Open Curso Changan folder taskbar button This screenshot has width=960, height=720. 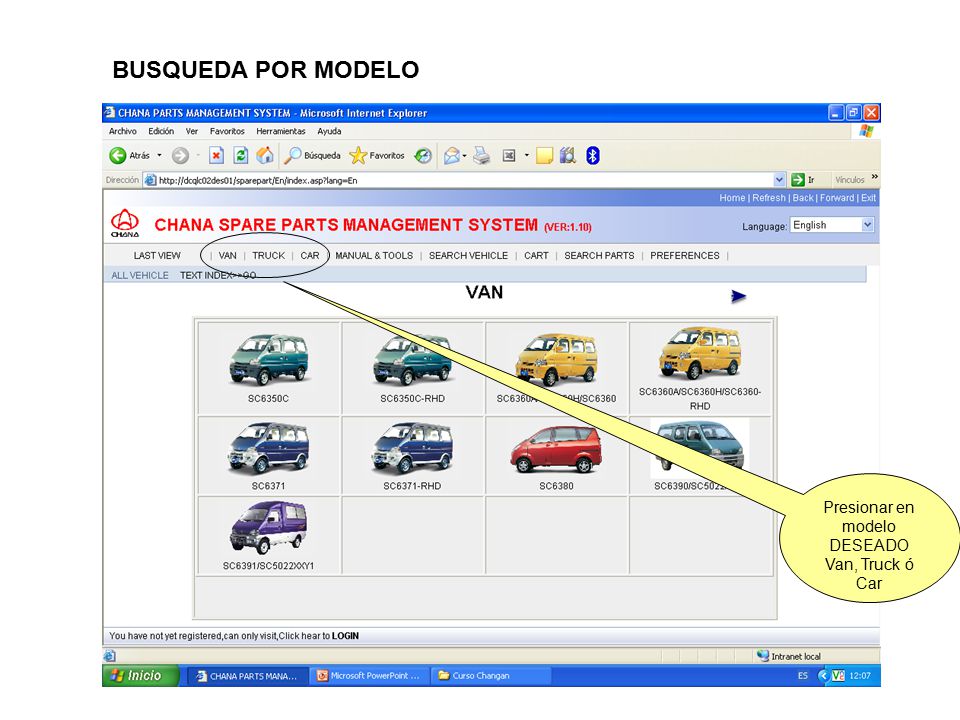click(x=490, y=676)
